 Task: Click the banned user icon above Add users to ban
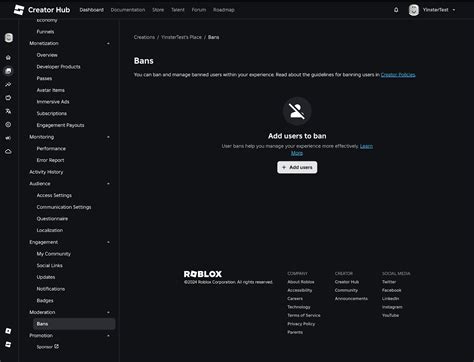point(297,111)
